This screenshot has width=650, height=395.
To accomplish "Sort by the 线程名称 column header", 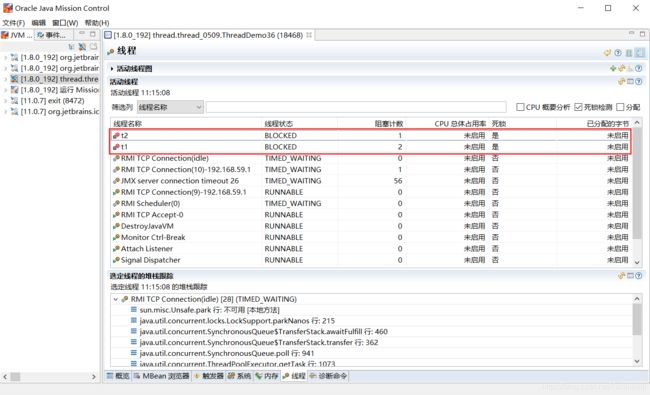I will (187, 124).
